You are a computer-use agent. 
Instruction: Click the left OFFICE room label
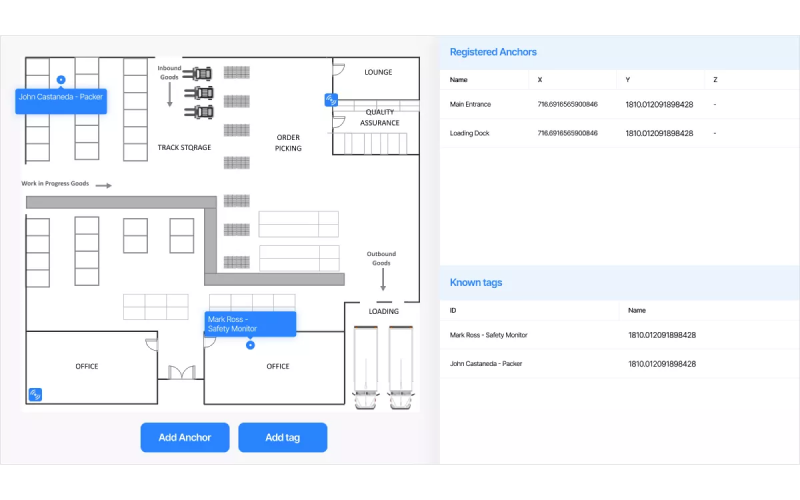click(87, 366)
